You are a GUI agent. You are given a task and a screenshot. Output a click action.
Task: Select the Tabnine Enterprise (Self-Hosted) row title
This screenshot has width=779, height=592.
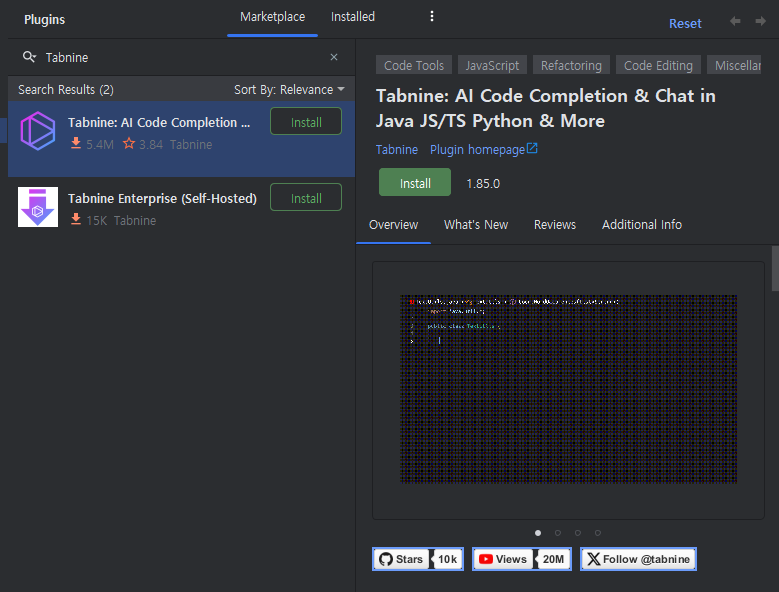tap(162, 198)
